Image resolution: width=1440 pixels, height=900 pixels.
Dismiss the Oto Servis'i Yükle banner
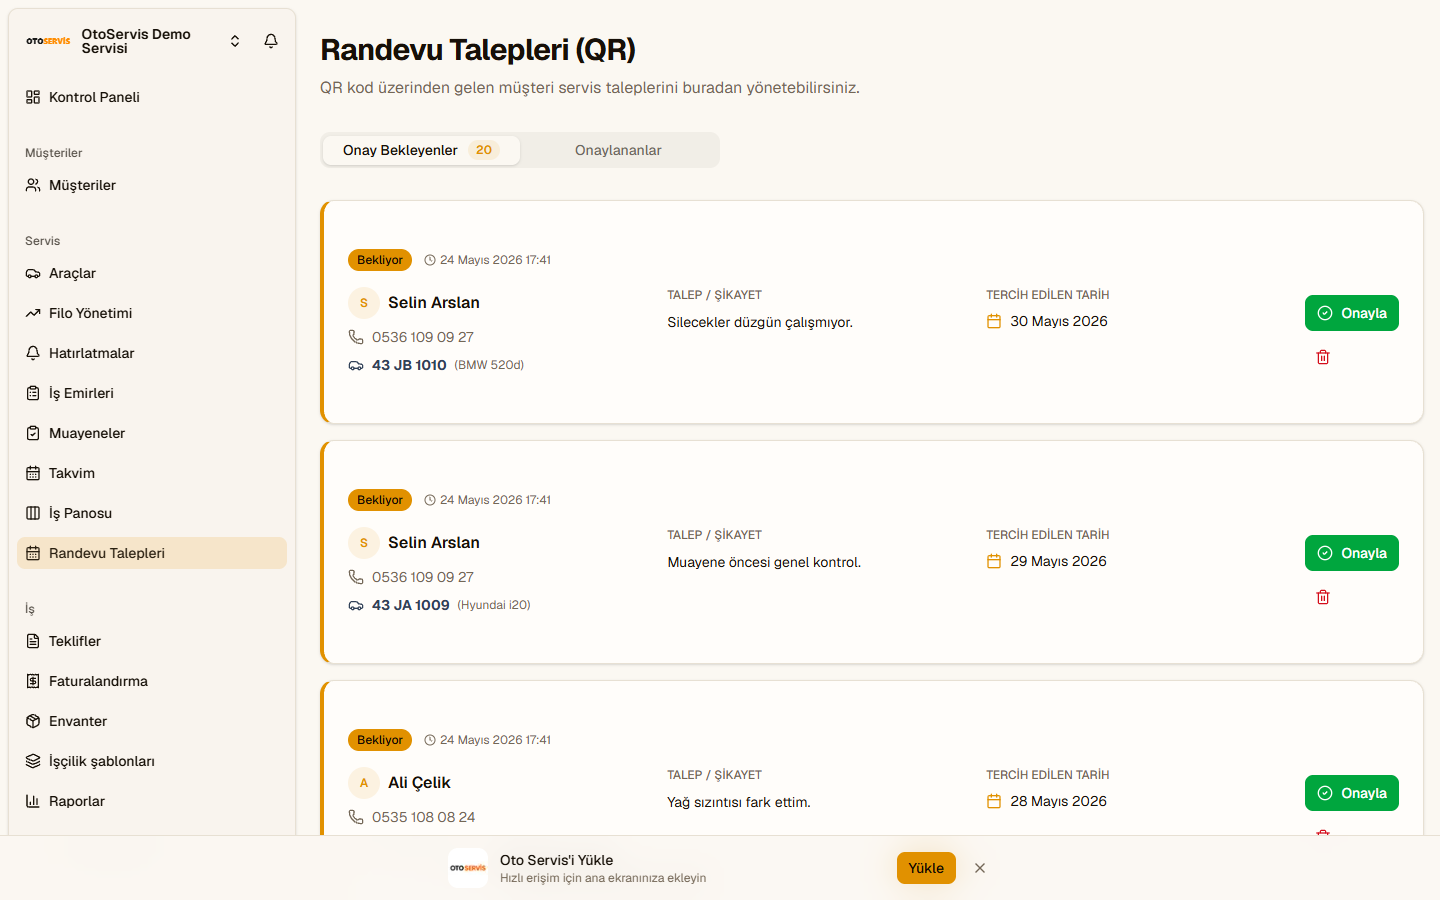[x=980, y=868]
